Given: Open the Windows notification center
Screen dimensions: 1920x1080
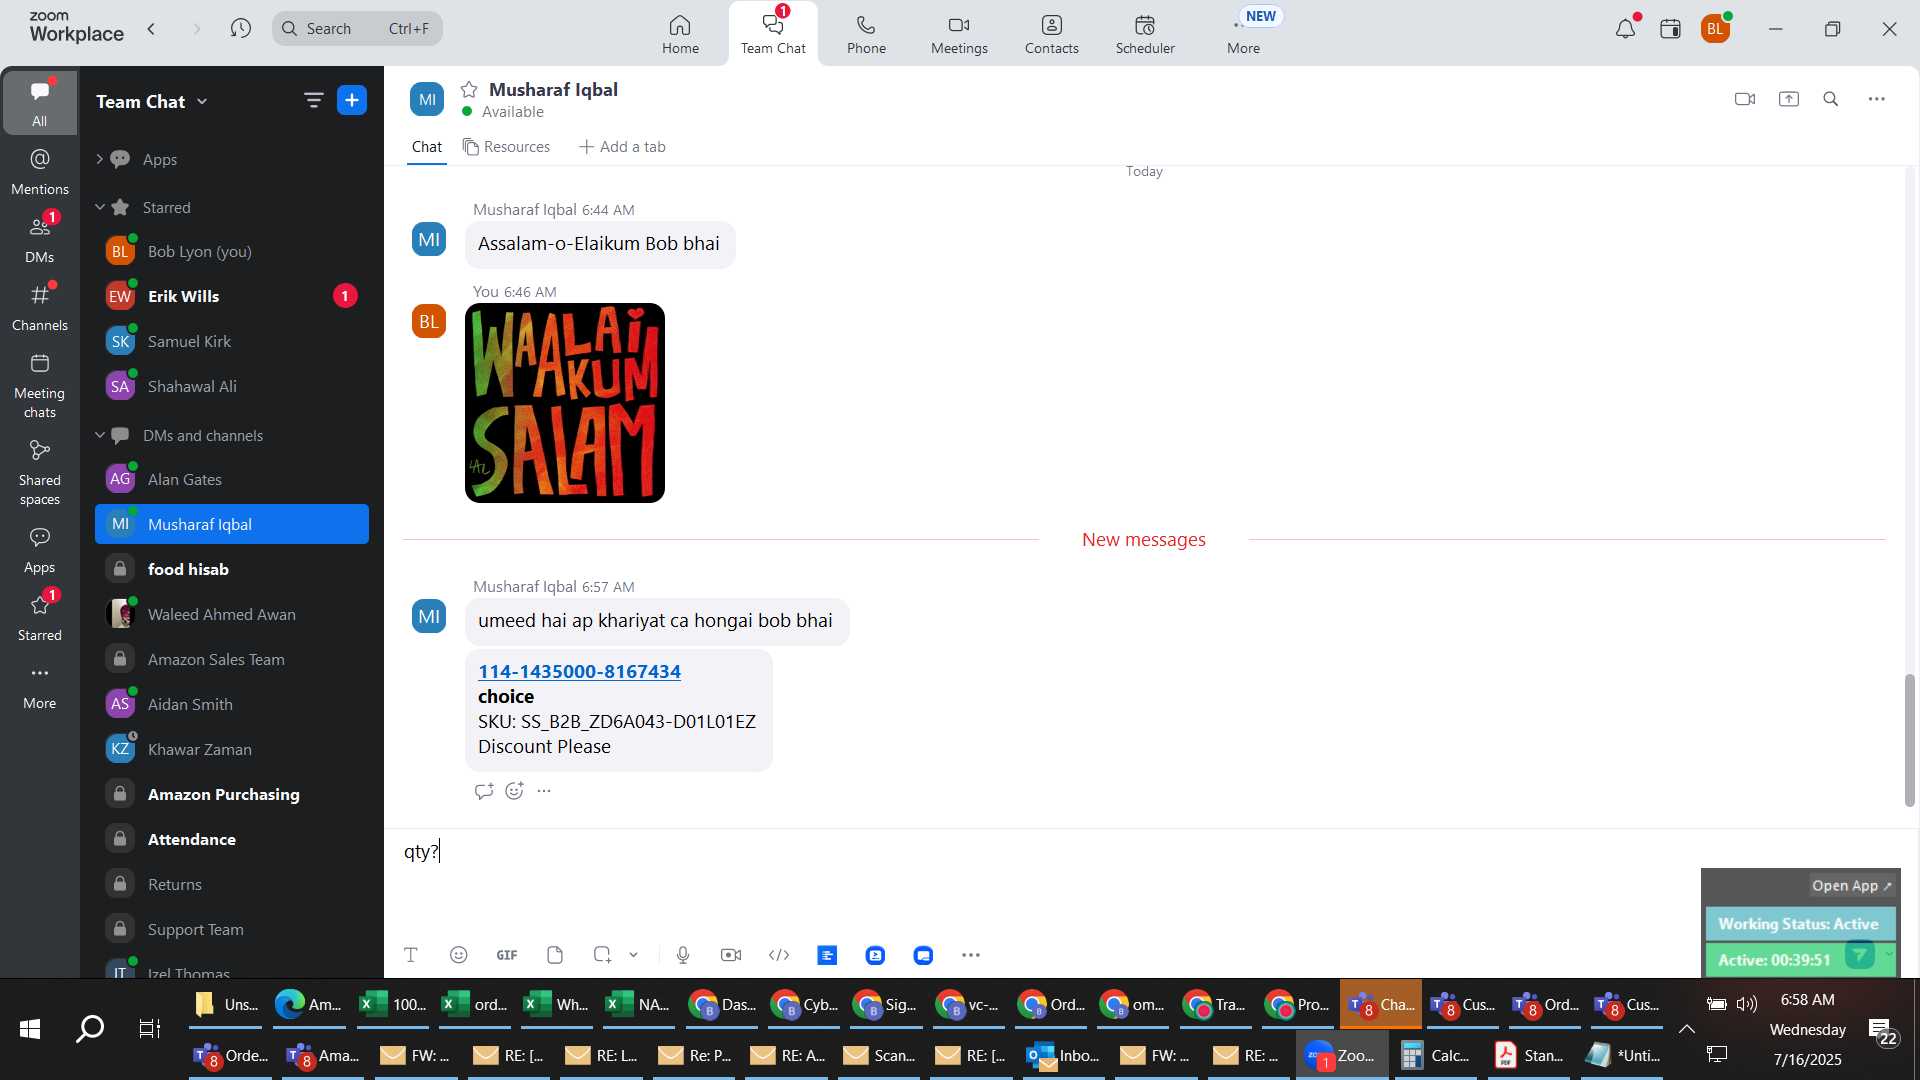Looking at the screenshot, I should click(x=1883, y=1031).
